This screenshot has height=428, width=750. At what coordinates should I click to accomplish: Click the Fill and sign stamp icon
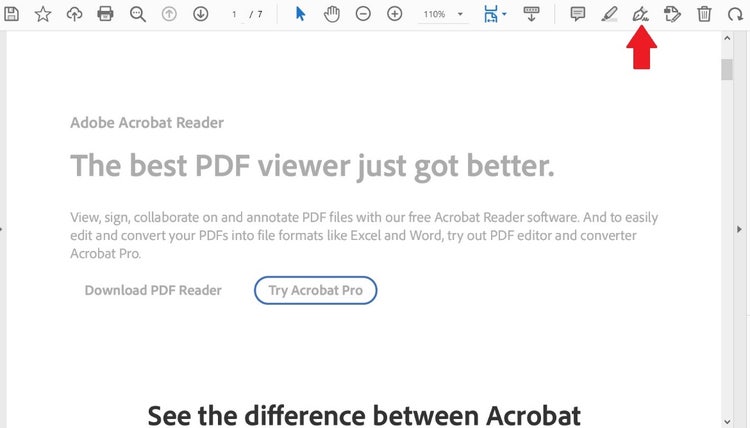(672, 14)
